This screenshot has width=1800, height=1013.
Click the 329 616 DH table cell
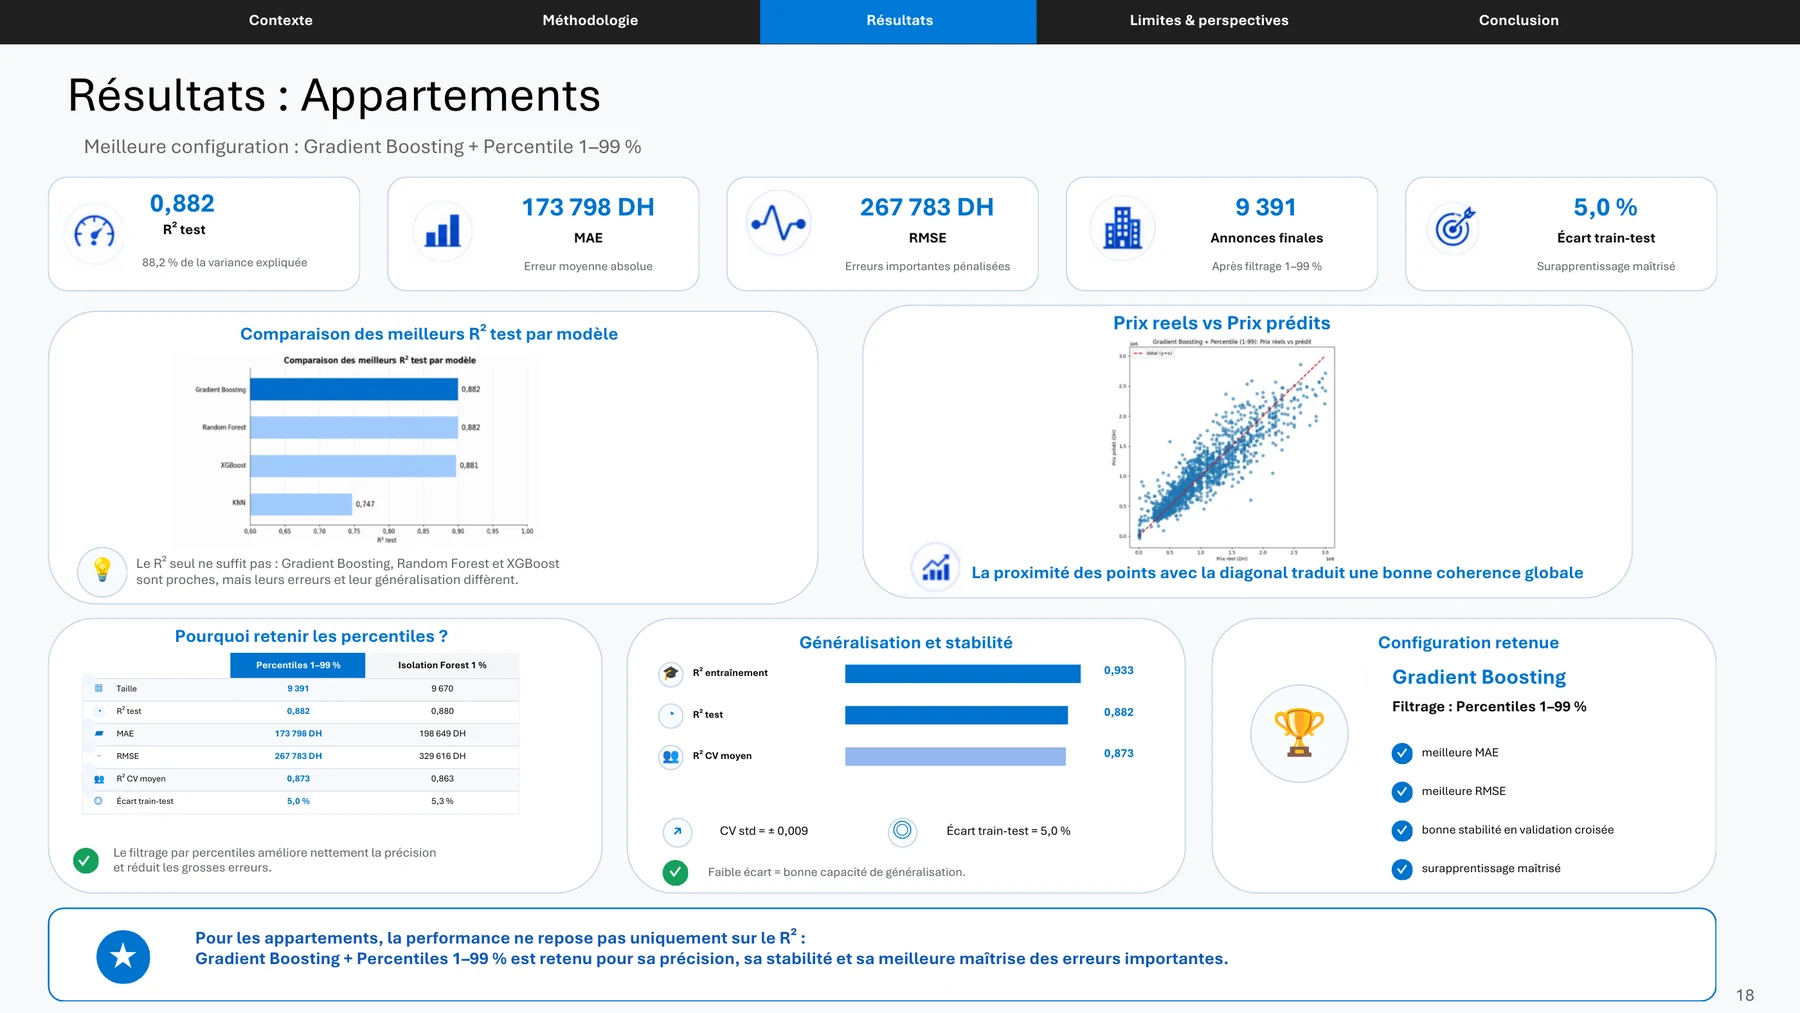[442, 756]
